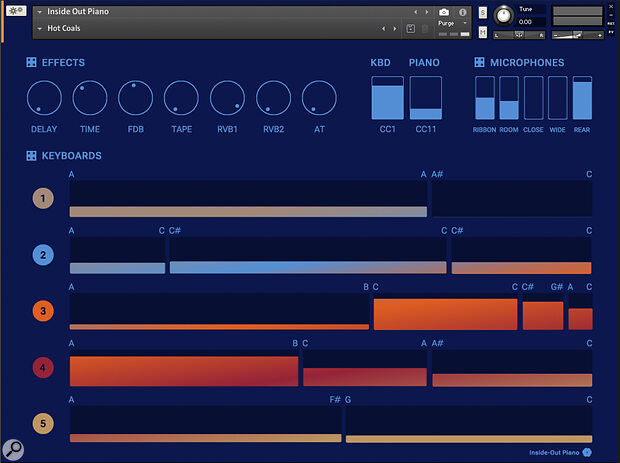This screenshot has width=620, height=463.
Task: Enable the Close microphone
Action: click(x=533, y=98)
